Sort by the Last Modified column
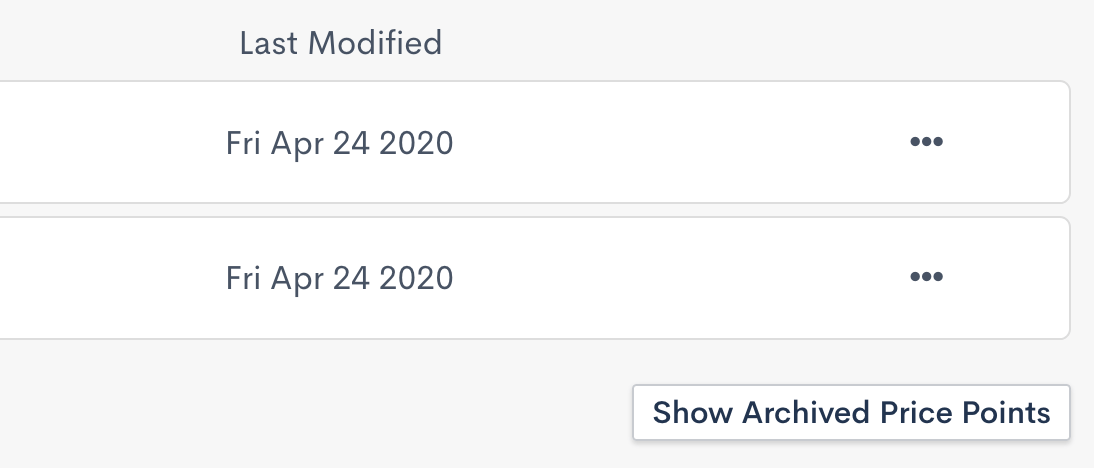Viewport: 1094px width, 468px height. (340, 43)
